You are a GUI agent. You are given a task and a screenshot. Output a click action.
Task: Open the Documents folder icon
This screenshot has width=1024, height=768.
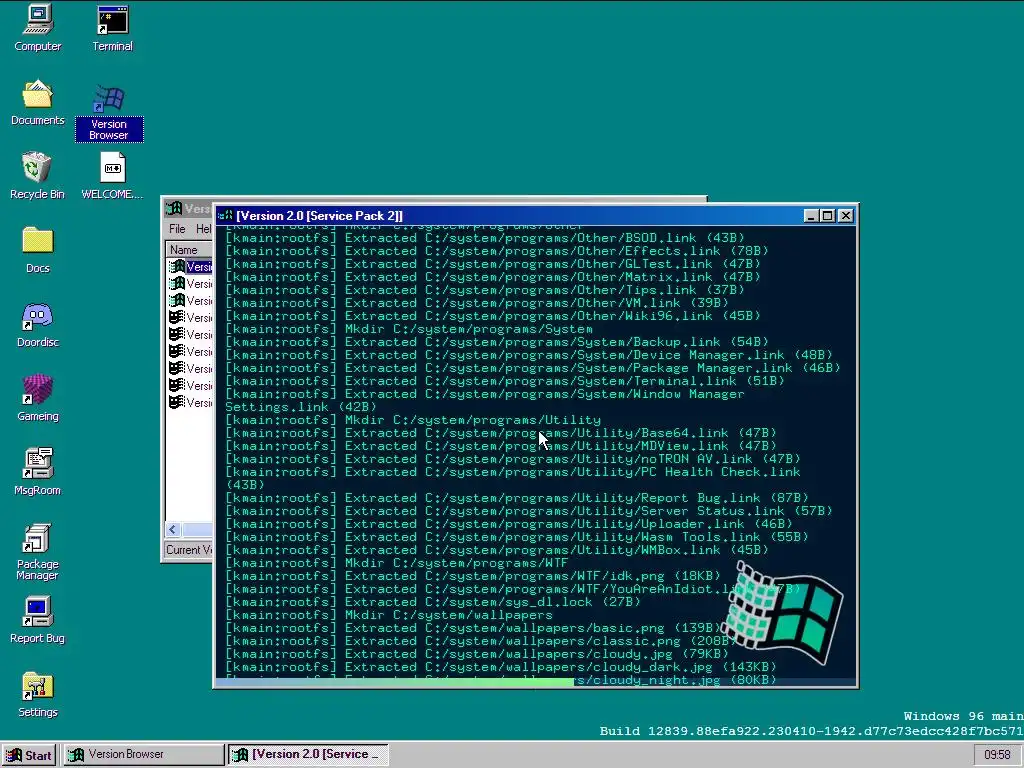[x=37, y=102]
